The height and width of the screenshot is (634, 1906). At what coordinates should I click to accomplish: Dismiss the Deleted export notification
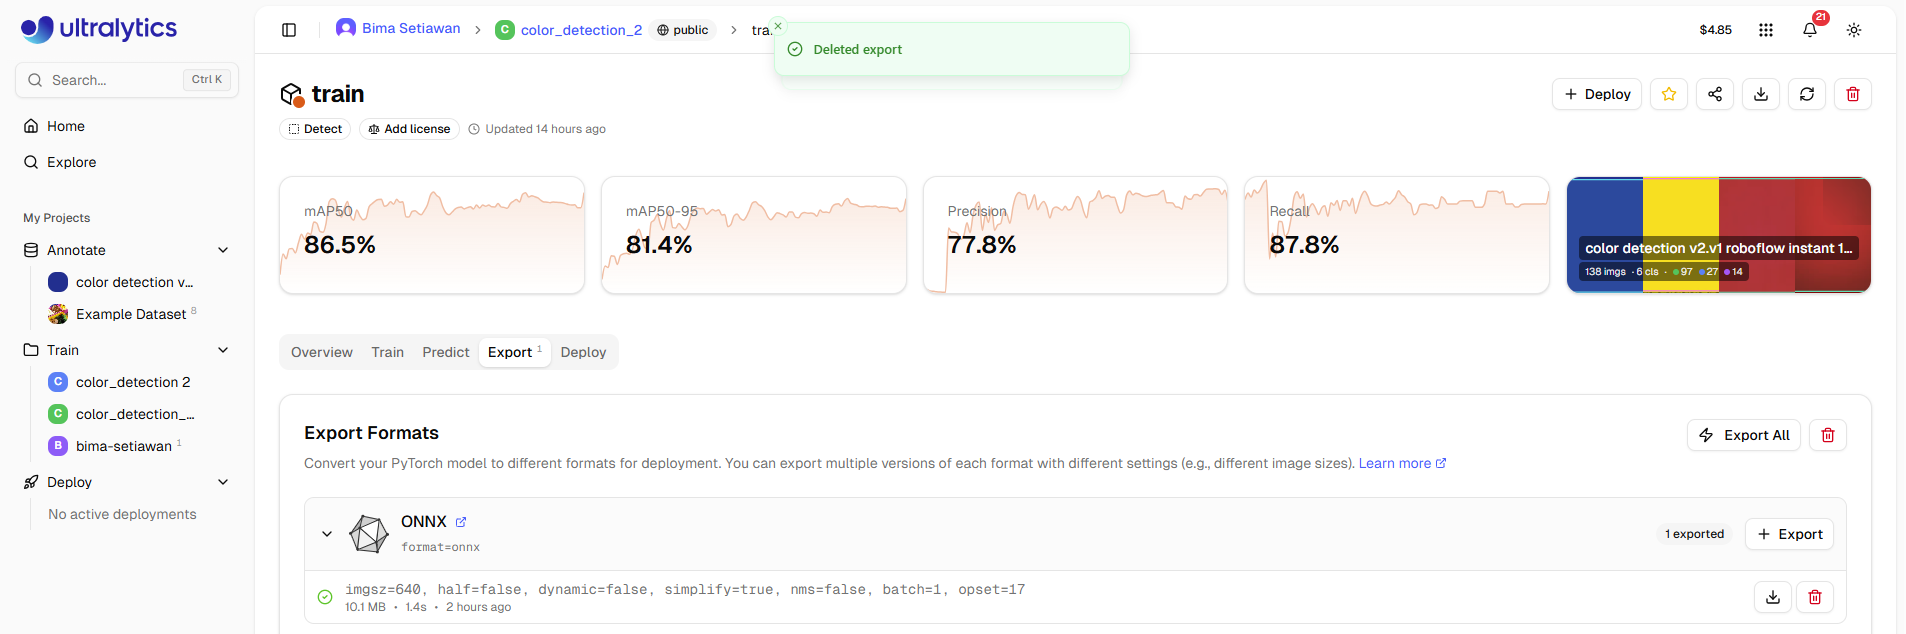(x=778, y=26)
